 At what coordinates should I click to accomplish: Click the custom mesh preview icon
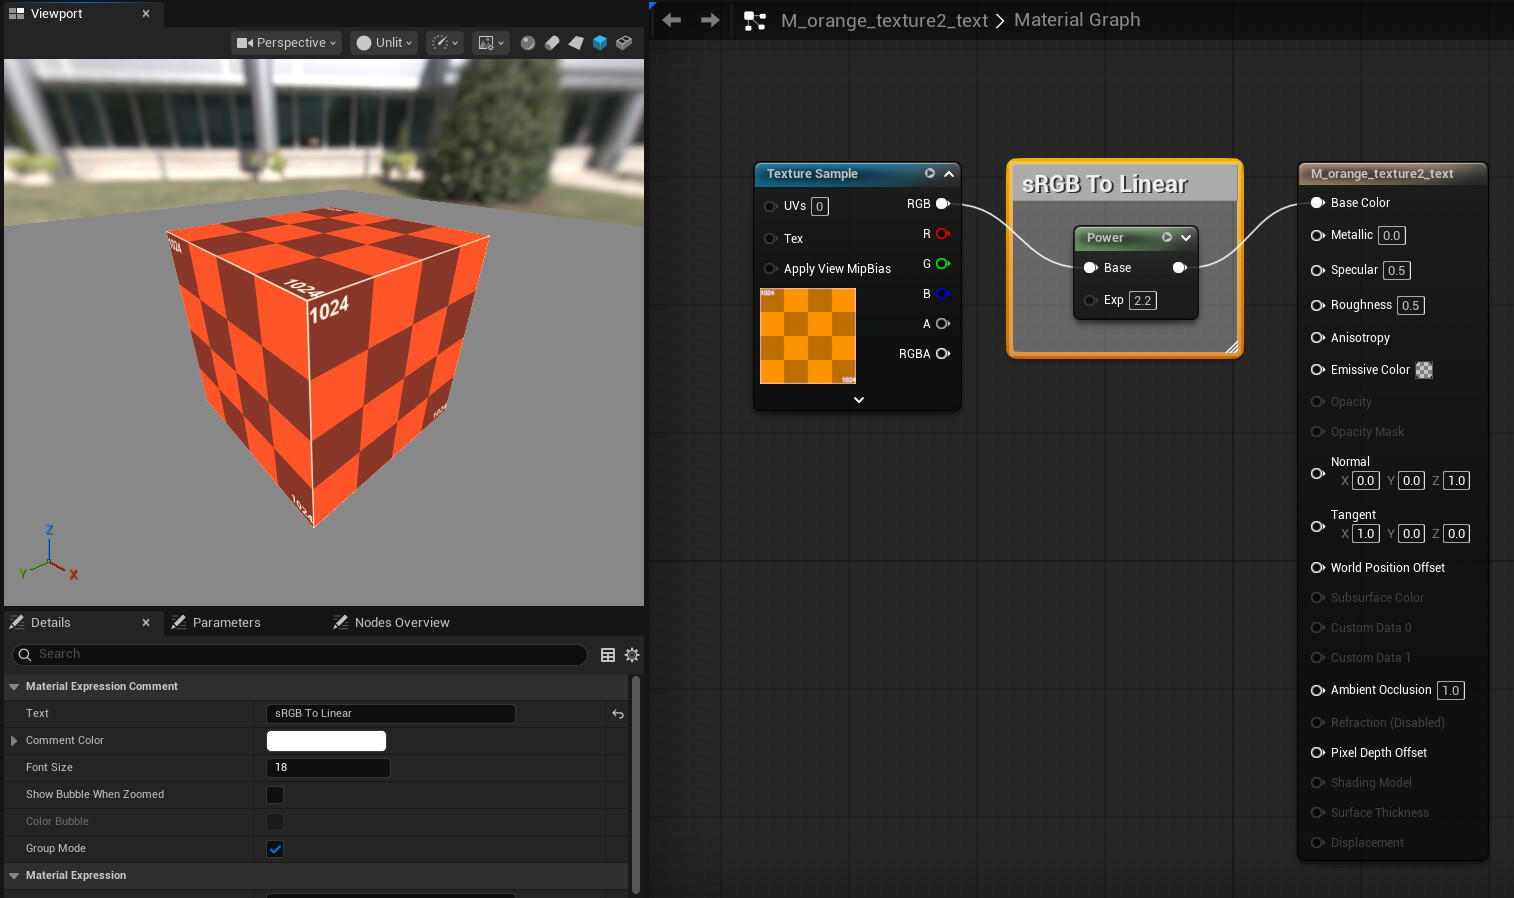pyautogui.click(x=624, y=43)
